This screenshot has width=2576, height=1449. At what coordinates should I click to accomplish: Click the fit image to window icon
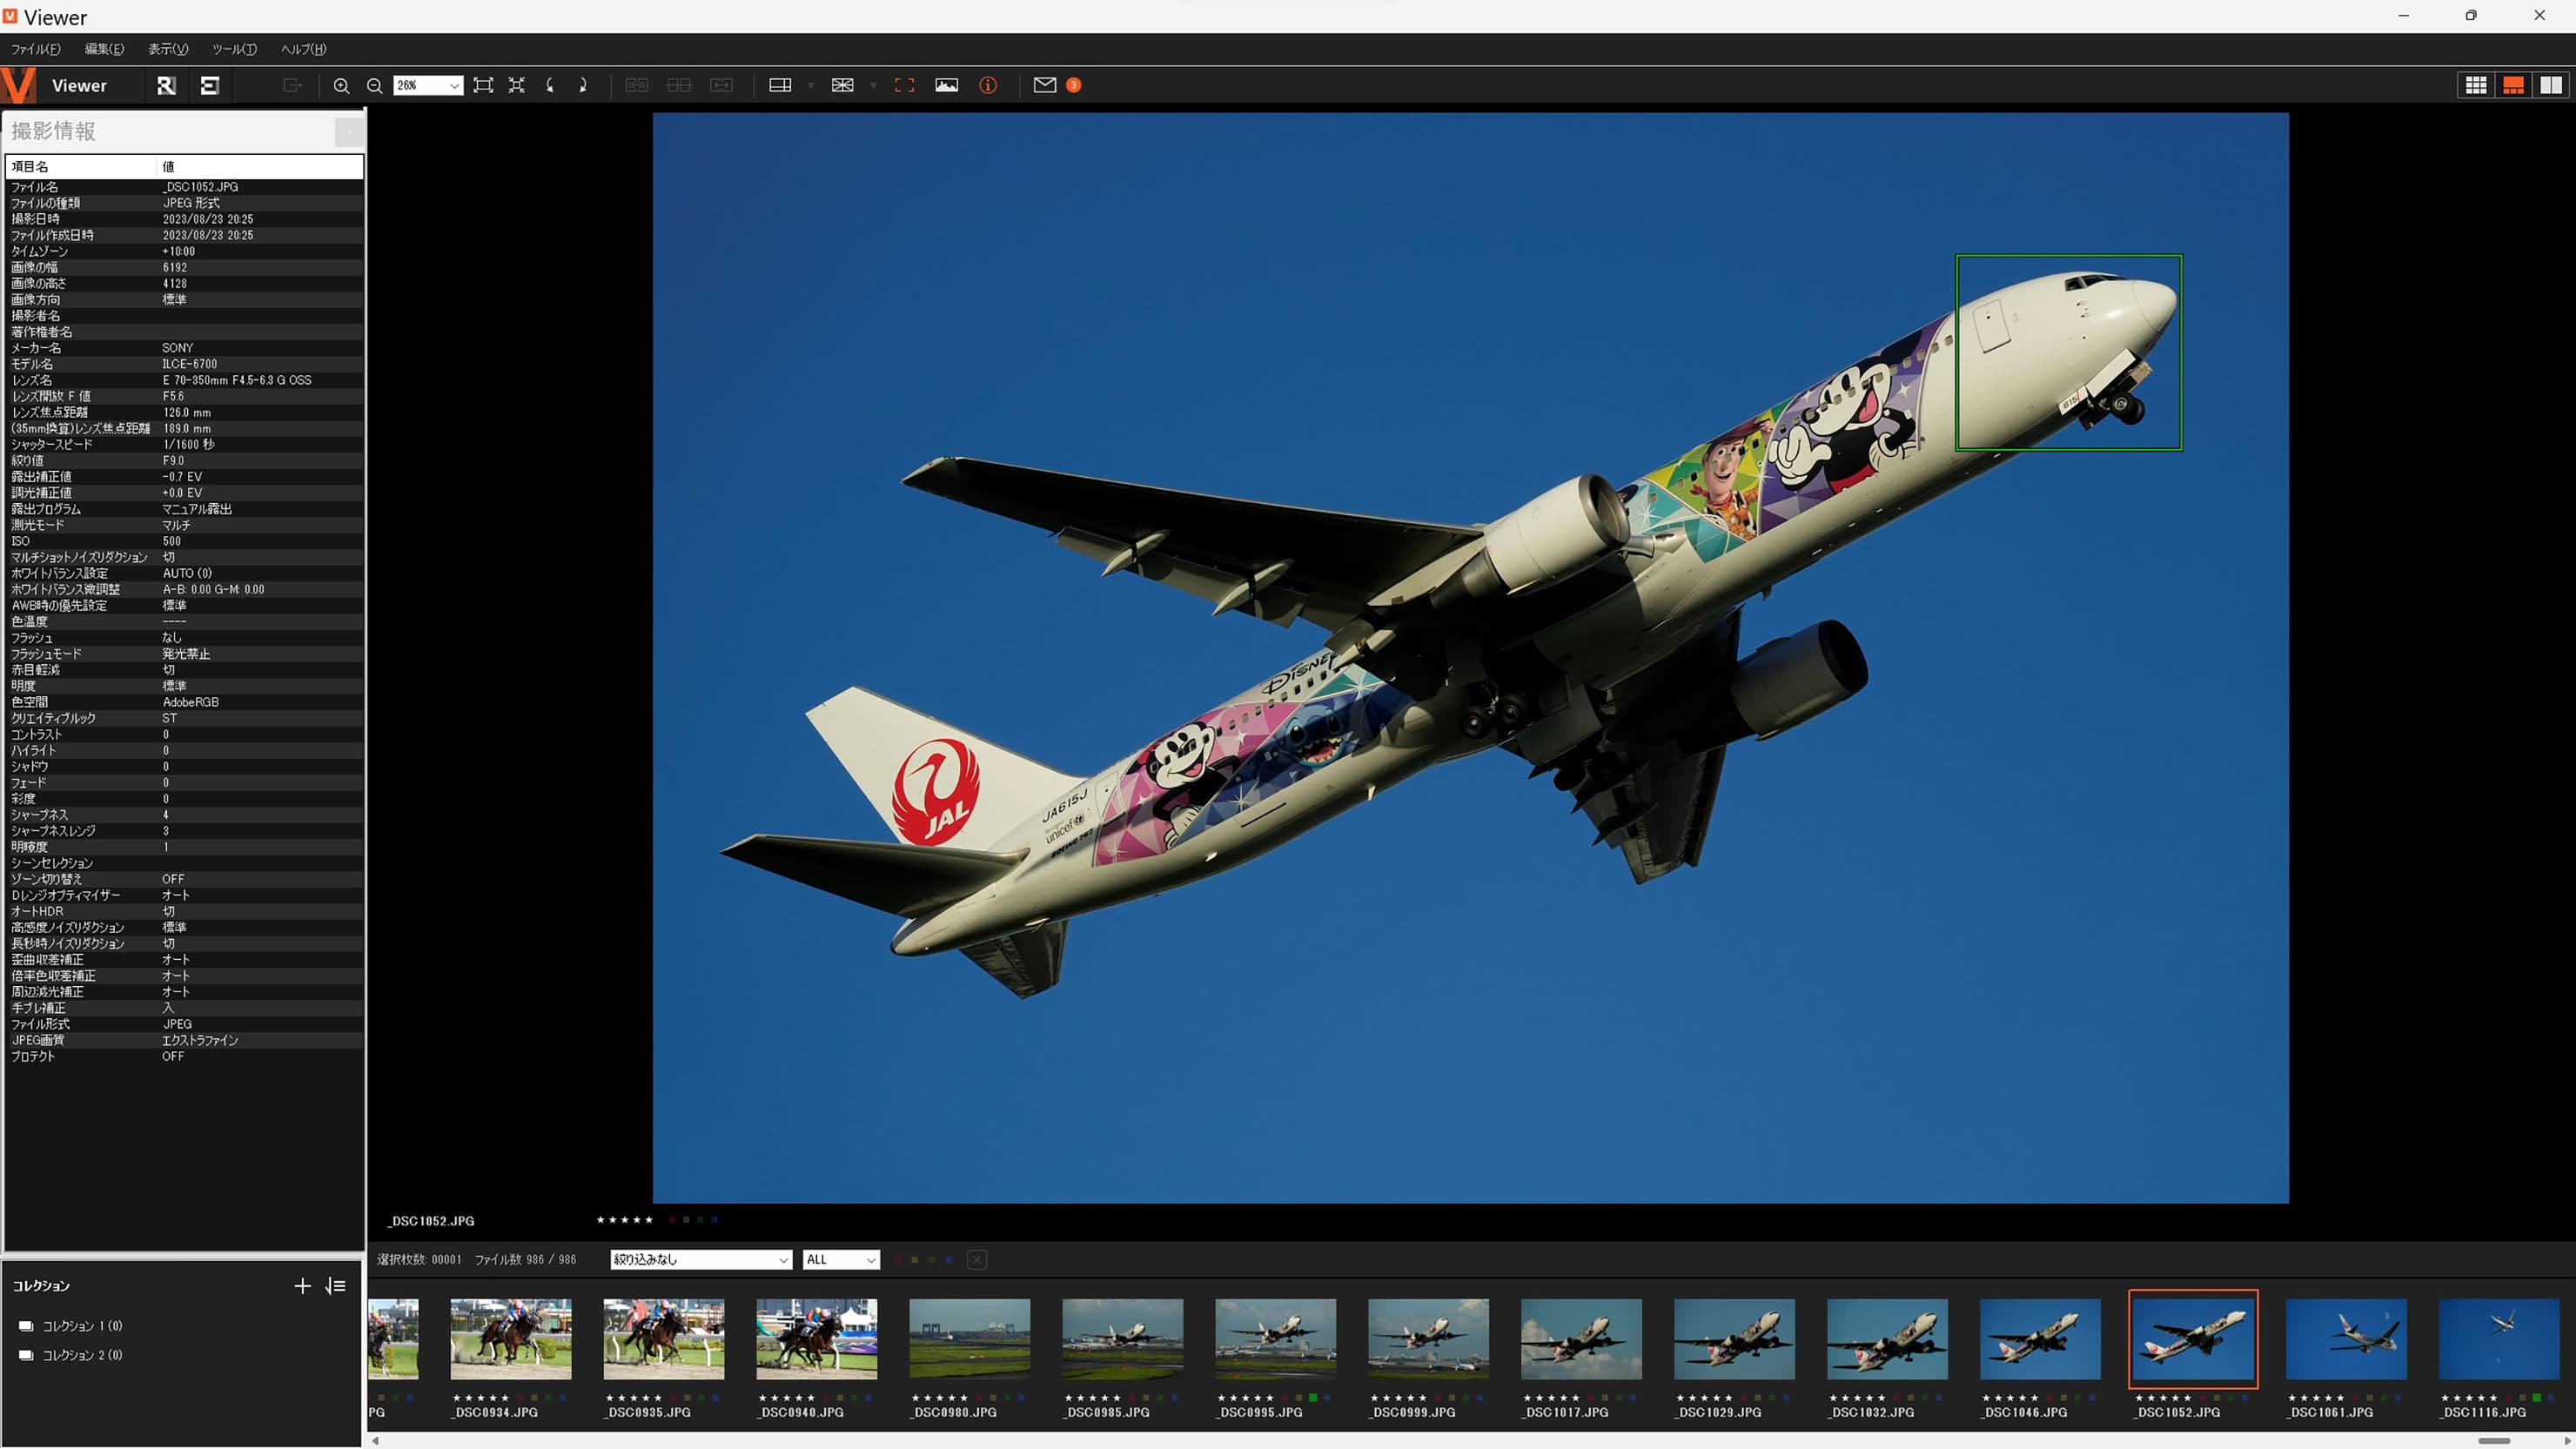(x=483, y=85)
